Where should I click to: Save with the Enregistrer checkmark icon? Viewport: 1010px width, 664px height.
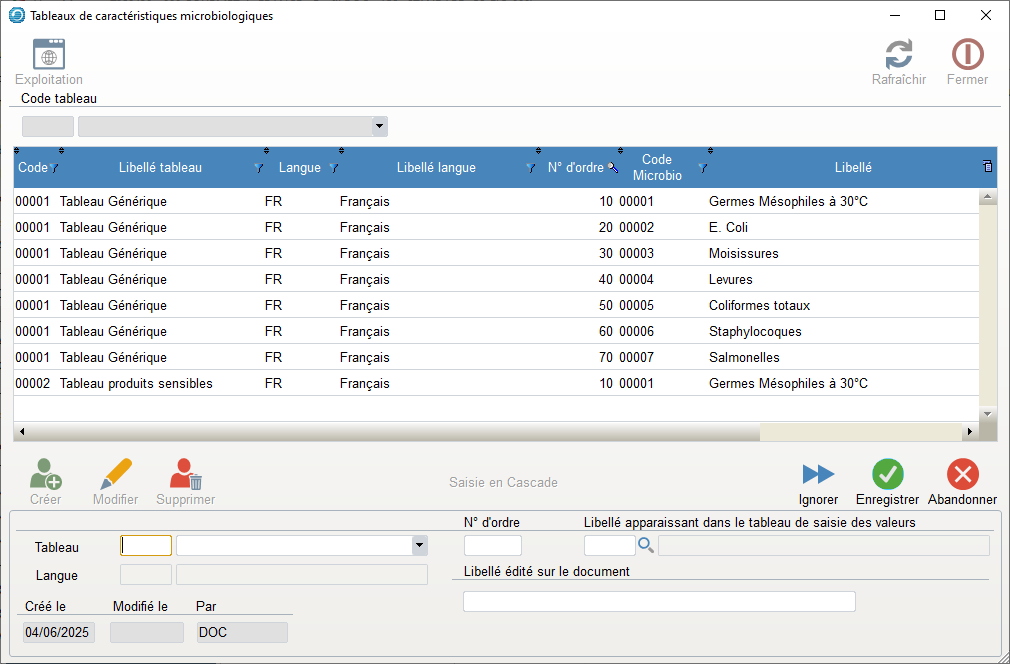887,474
